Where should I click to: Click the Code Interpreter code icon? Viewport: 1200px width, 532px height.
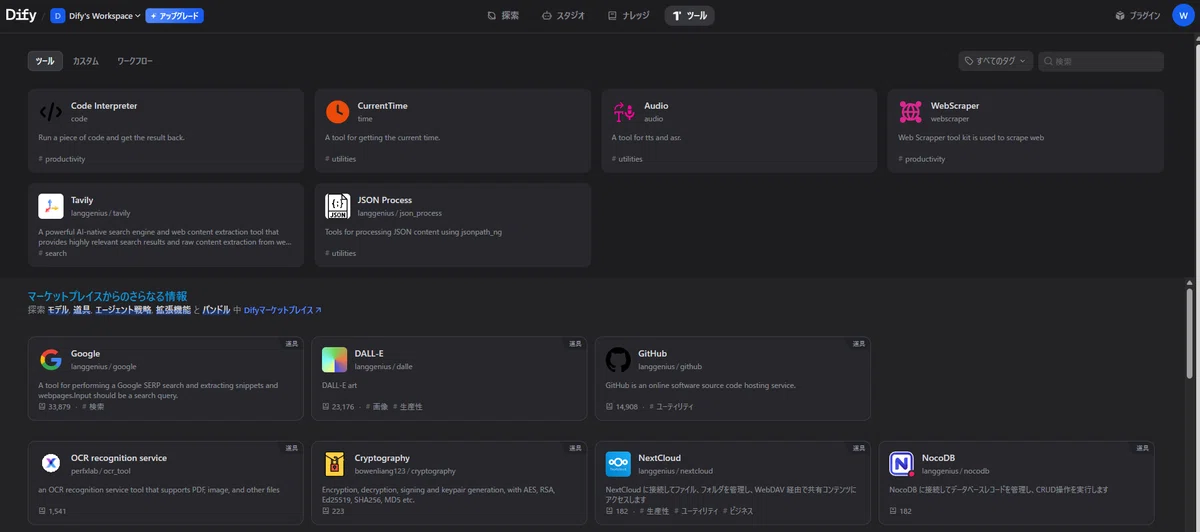tap(51, 112)
